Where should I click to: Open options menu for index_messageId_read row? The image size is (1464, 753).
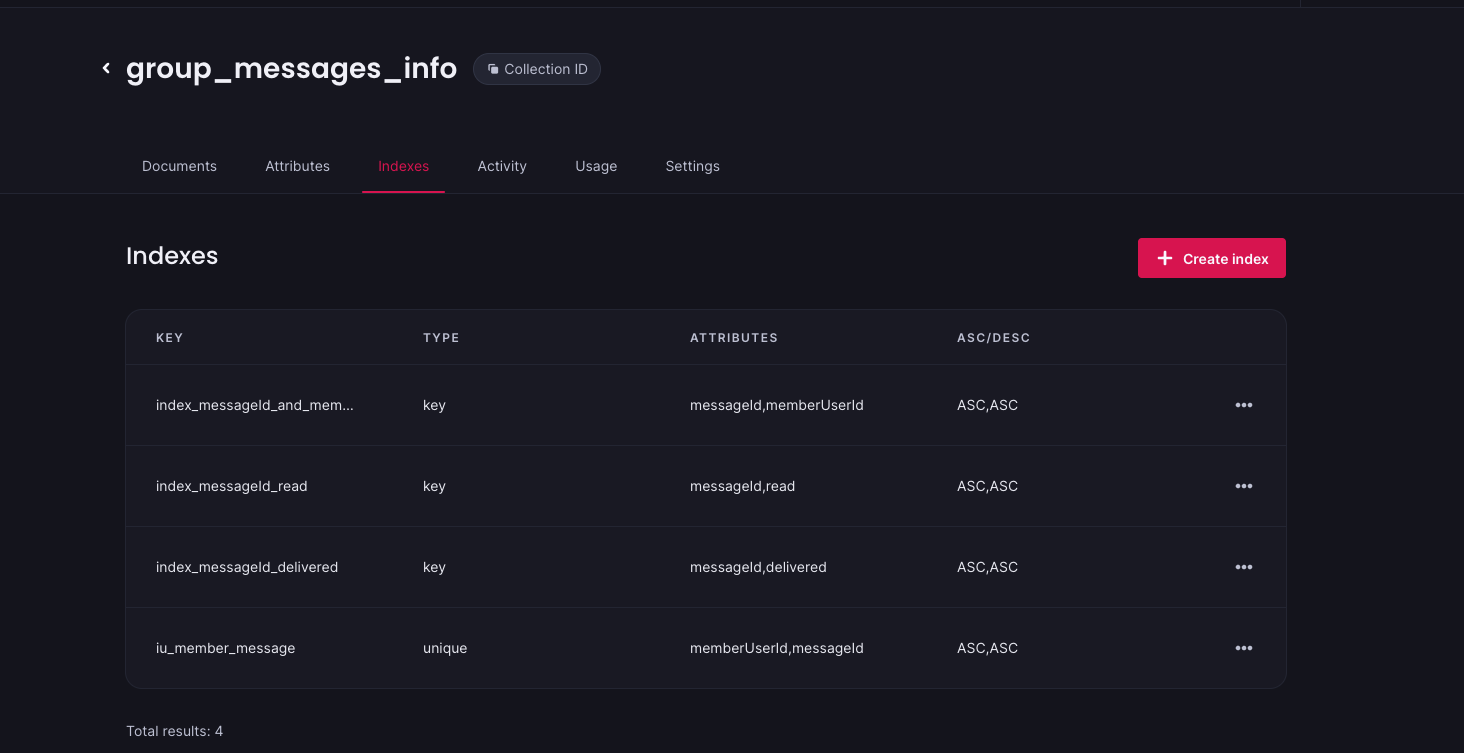tap(1244, 486)
